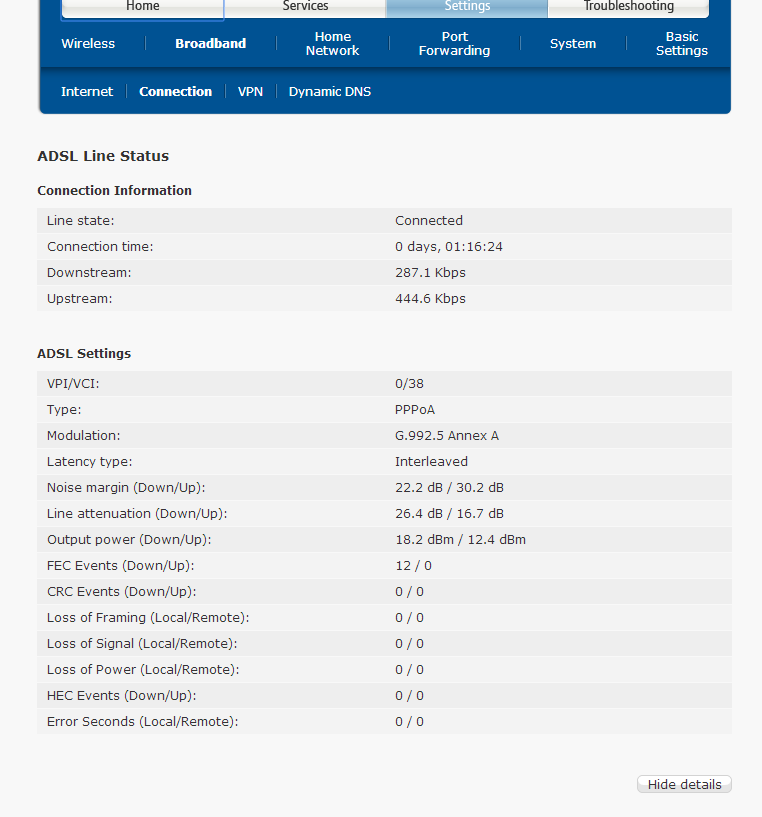Viewport: 762px width, 817px height.
Task: Select the Broadband menu item
Action: [x=211, y=44]
